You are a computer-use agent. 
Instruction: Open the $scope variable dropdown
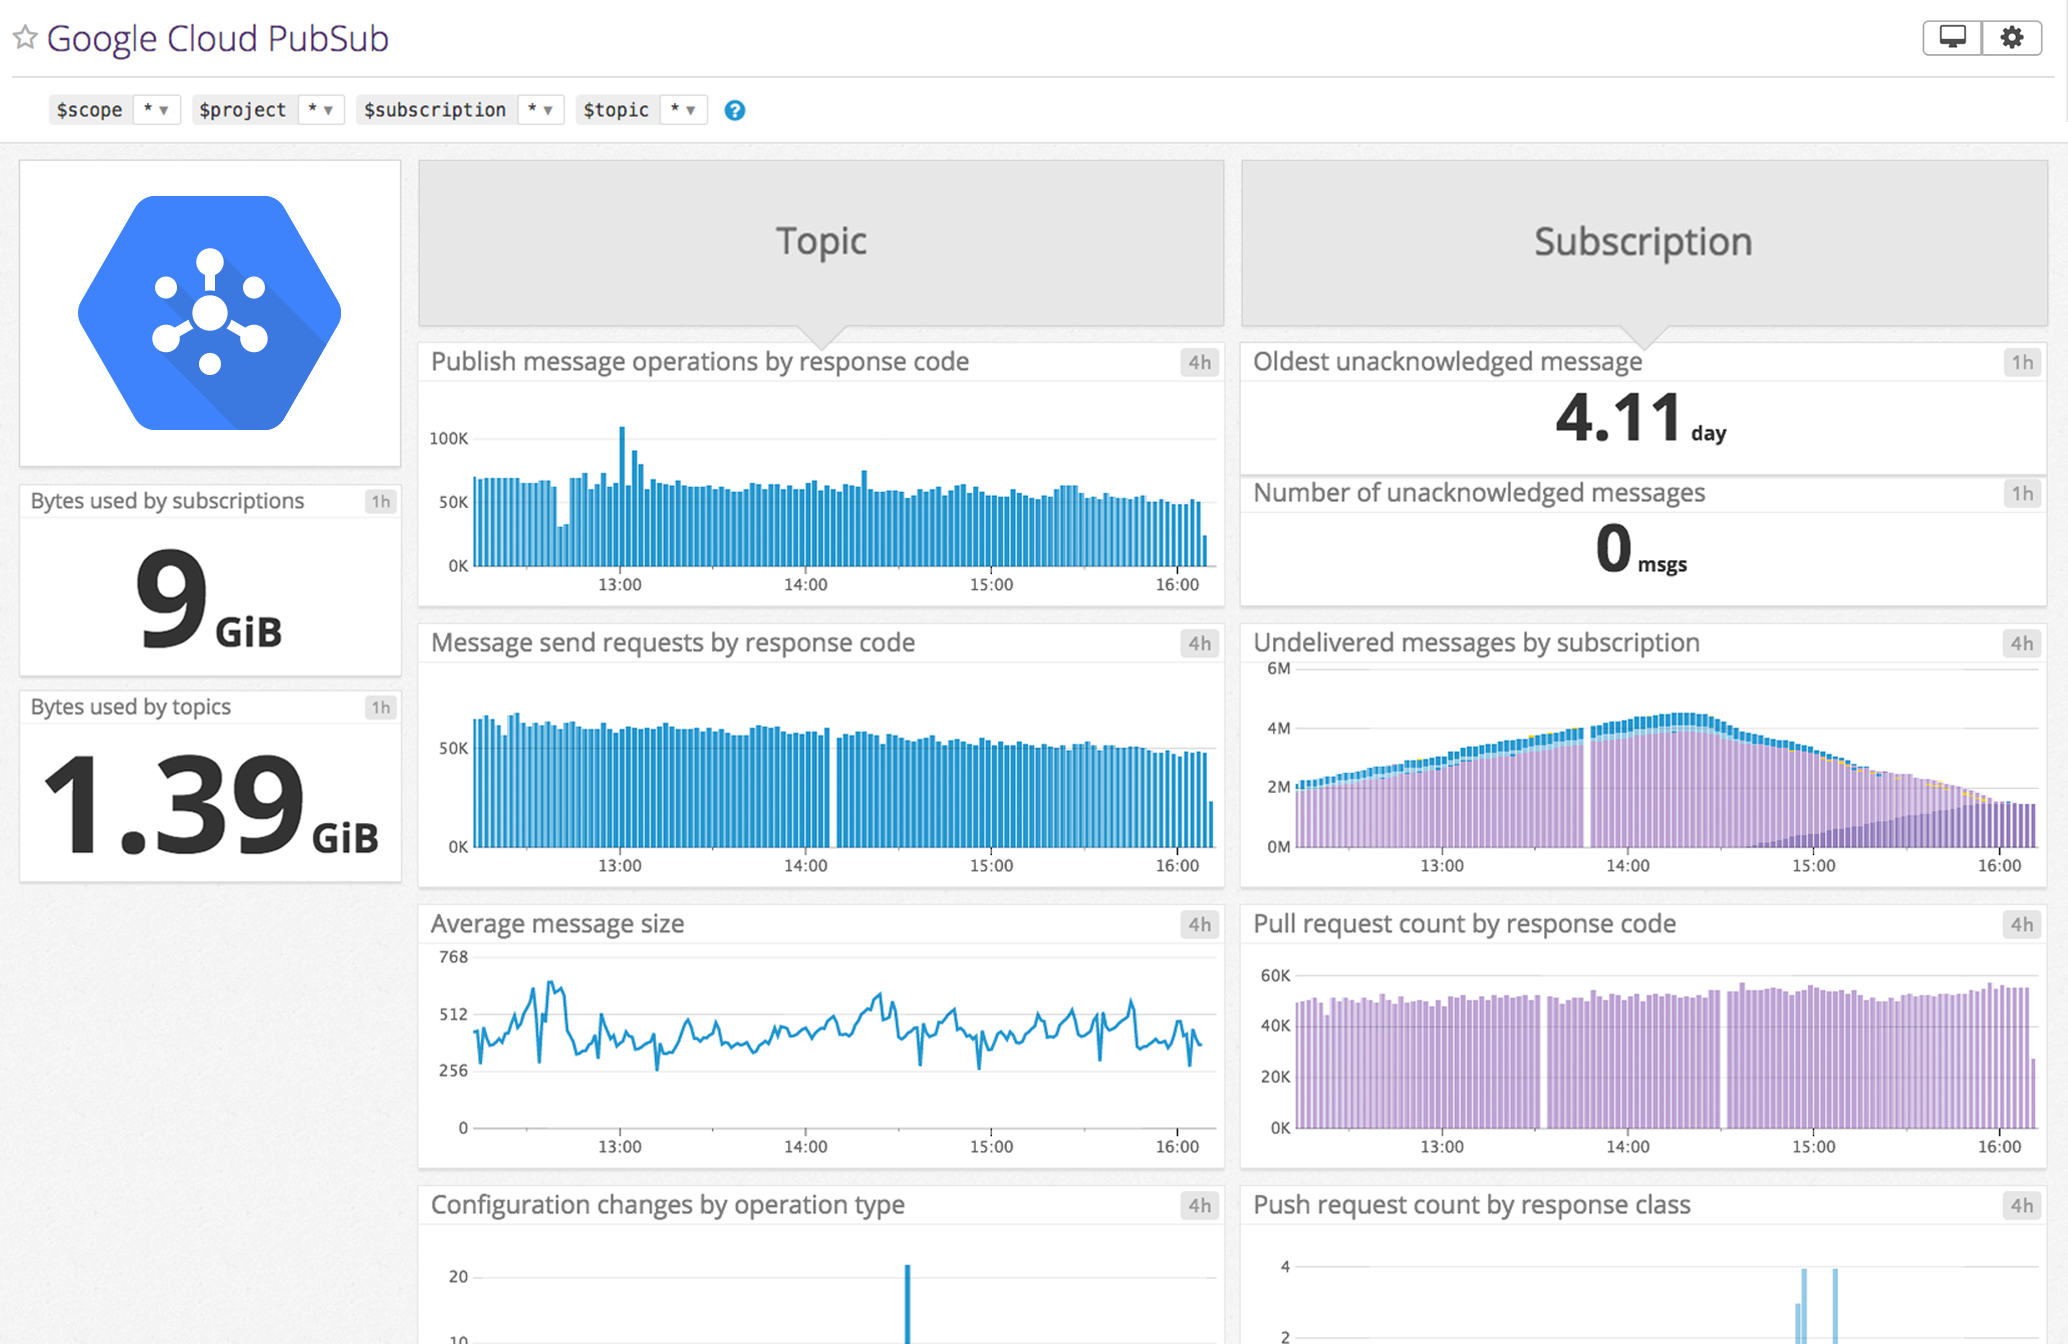click(x=156, y=109)
